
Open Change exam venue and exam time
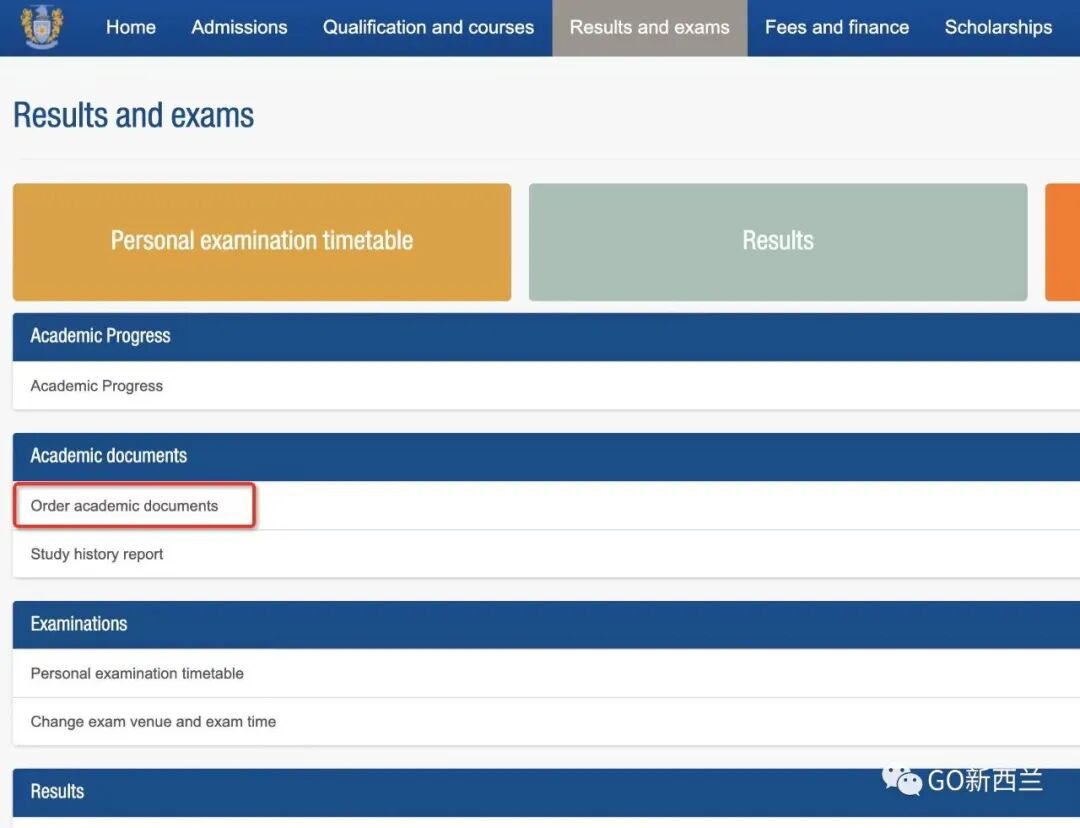pyautogui.click(x=153, y=721)
